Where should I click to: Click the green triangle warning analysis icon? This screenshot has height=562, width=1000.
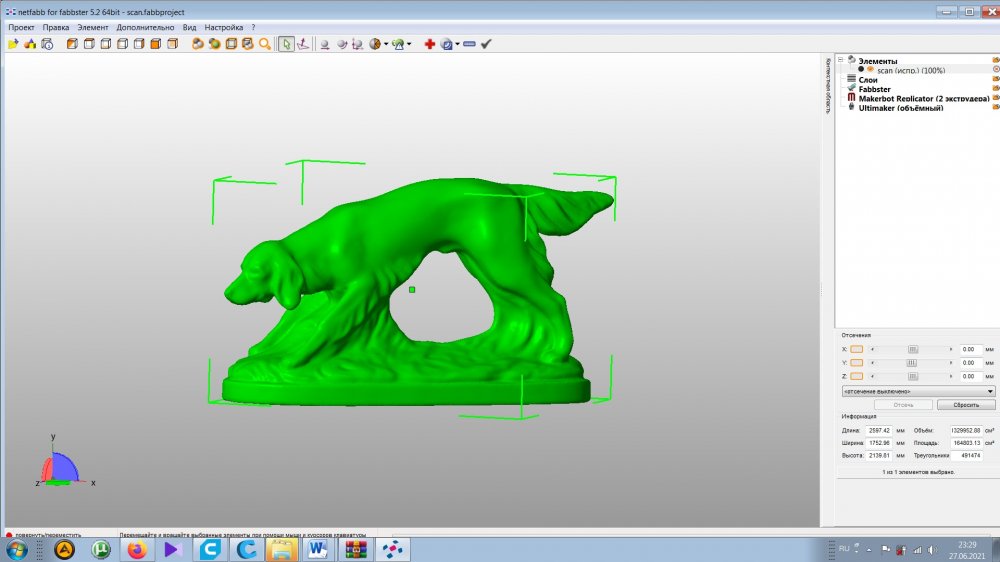[x=398, y=44]
